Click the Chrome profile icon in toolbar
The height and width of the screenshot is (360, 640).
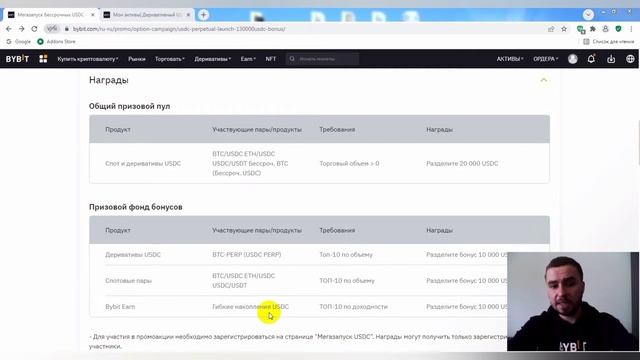pyautogui.click(x=605, y=29)
